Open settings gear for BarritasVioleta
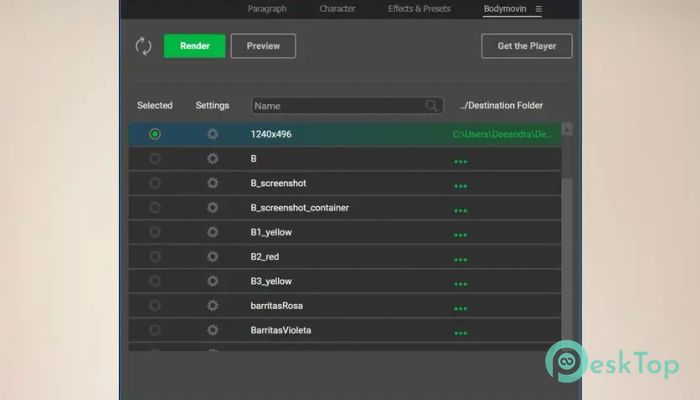Screen dimensions: 700x400 tap(212, 330)
